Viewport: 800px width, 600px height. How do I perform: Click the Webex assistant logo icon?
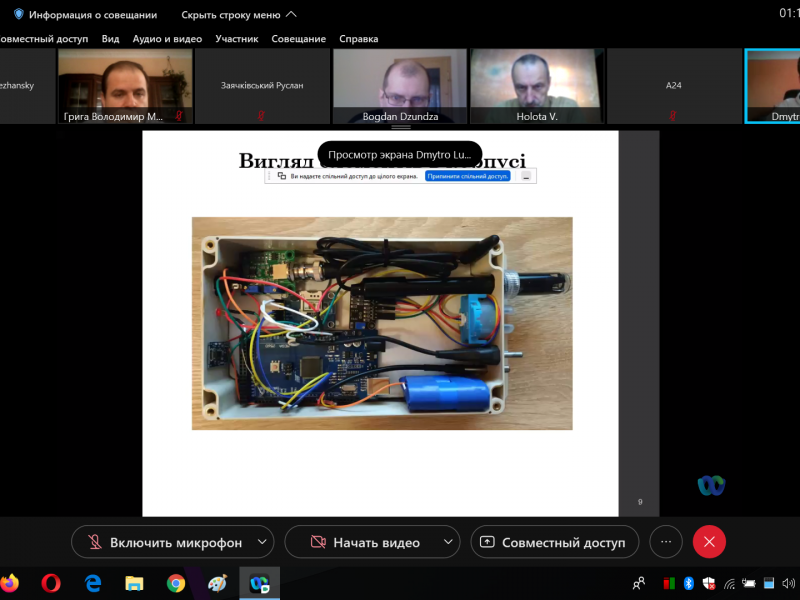(711, 485)
